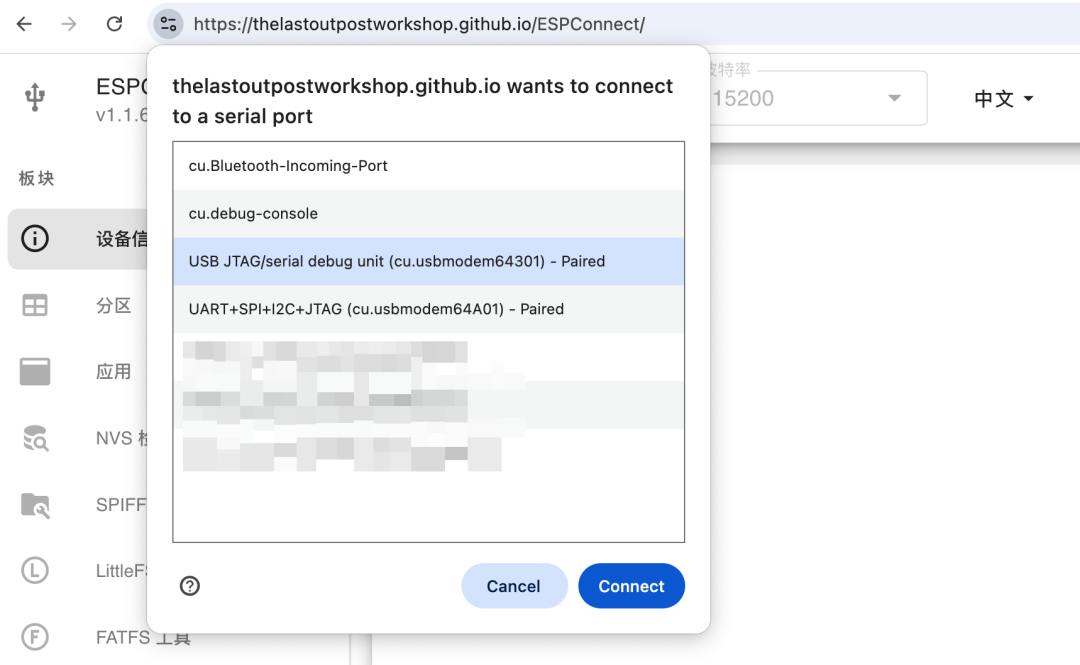Open the device info section icon
Screen dimensions: 1080x665
pos(34,238)
